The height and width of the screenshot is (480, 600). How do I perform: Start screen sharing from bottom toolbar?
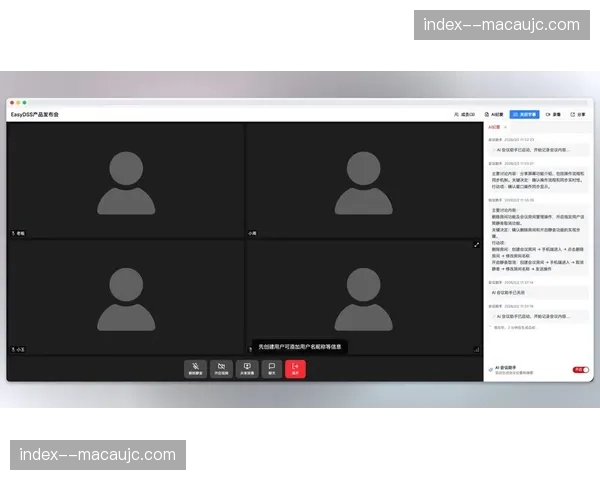[247, 368]
